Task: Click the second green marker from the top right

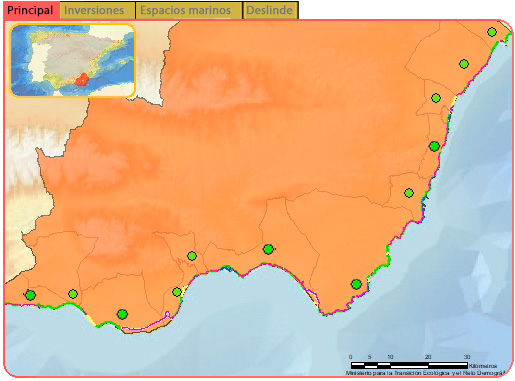Action: [464, 64]
